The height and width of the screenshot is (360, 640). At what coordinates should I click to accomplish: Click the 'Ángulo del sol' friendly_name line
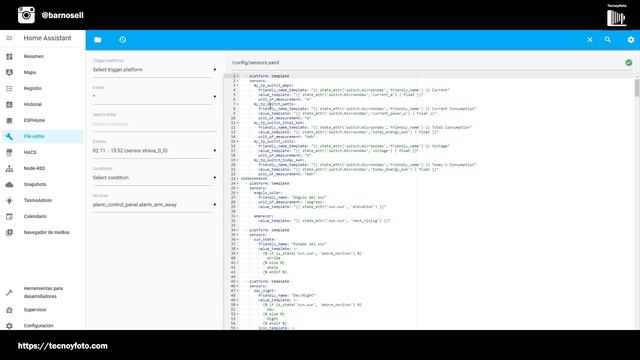tap(292, 197)
